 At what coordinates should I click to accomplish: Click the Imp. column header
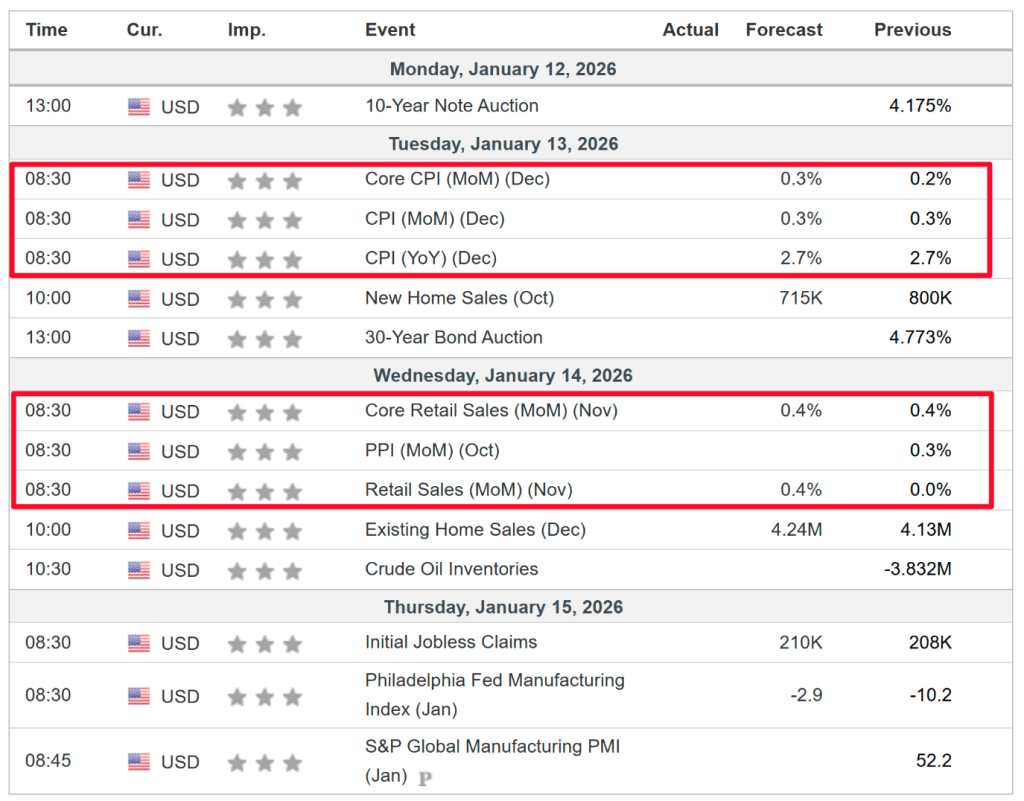coord(246,30)
